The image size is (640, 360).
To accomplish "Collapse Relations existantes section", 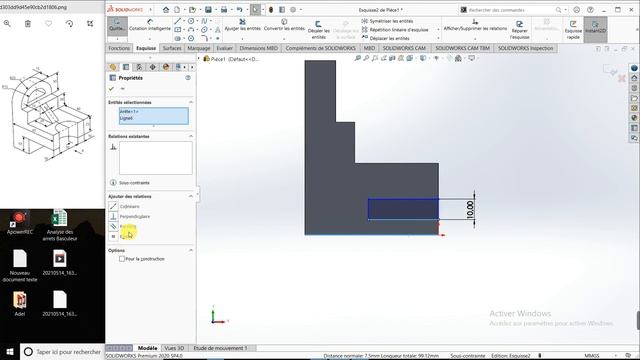I will coord(191,136).
